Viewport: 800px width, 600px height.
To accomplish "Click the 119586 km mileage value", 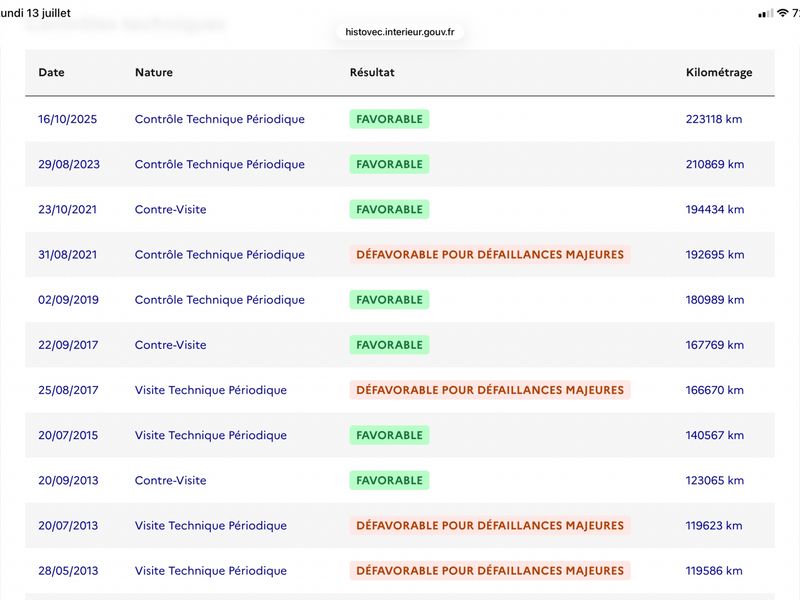I will coord(714,571).
